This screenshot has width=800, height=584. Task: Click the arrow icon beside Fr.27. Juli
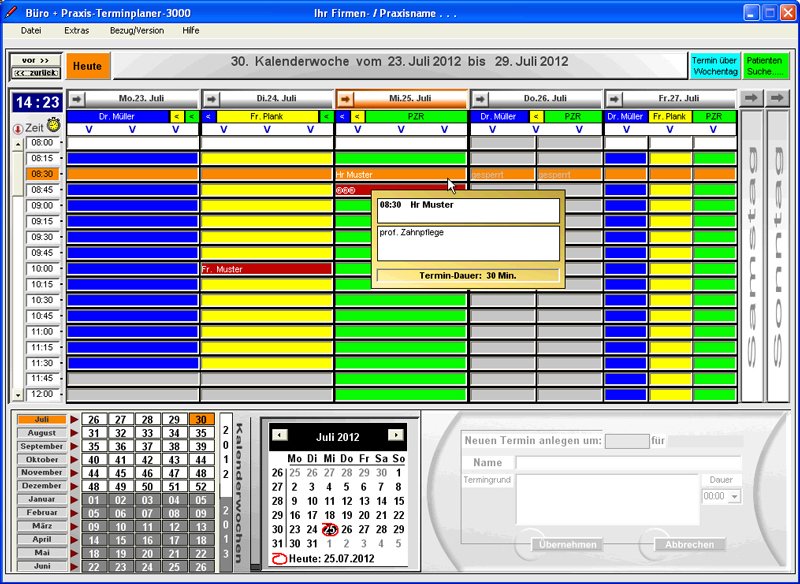[614, 98]
